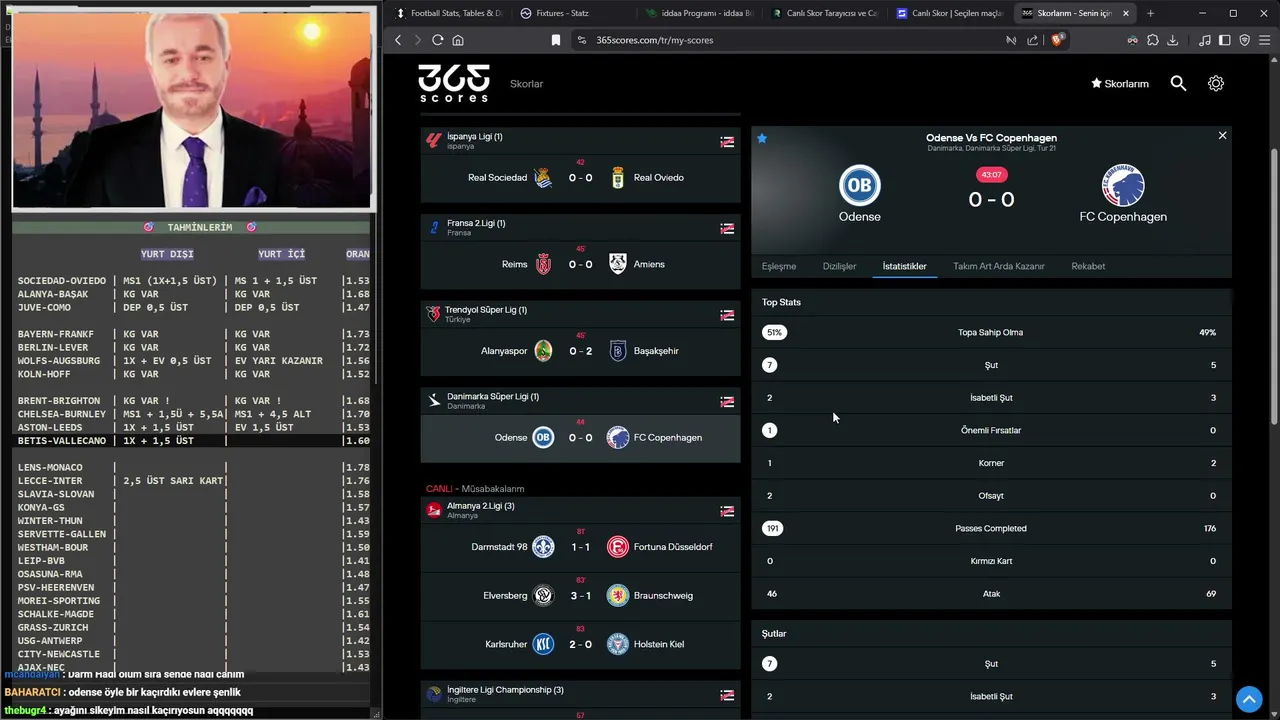Open a new browser tab
The height and width of the screenshot is (720, 1280).
coord(1150,13)
